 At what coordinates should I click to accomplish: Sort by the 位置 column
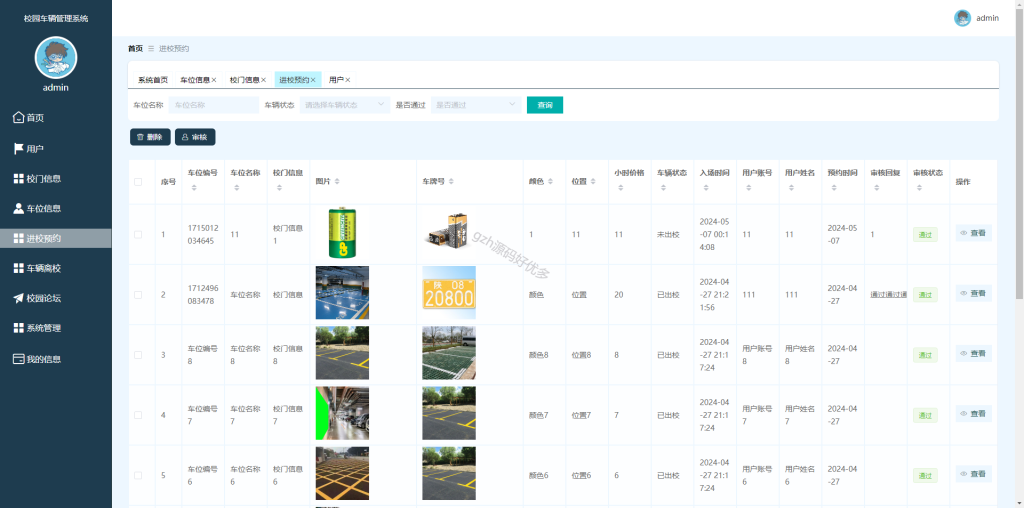coord(593,182)
